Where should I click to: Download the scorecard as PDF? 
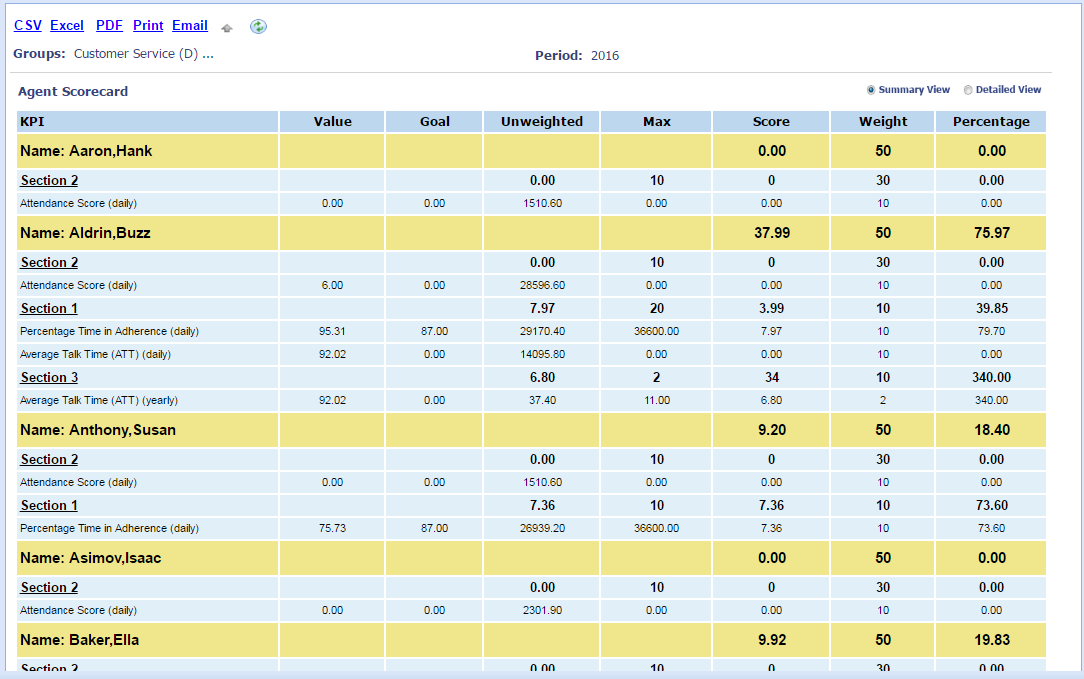point(109,26)
